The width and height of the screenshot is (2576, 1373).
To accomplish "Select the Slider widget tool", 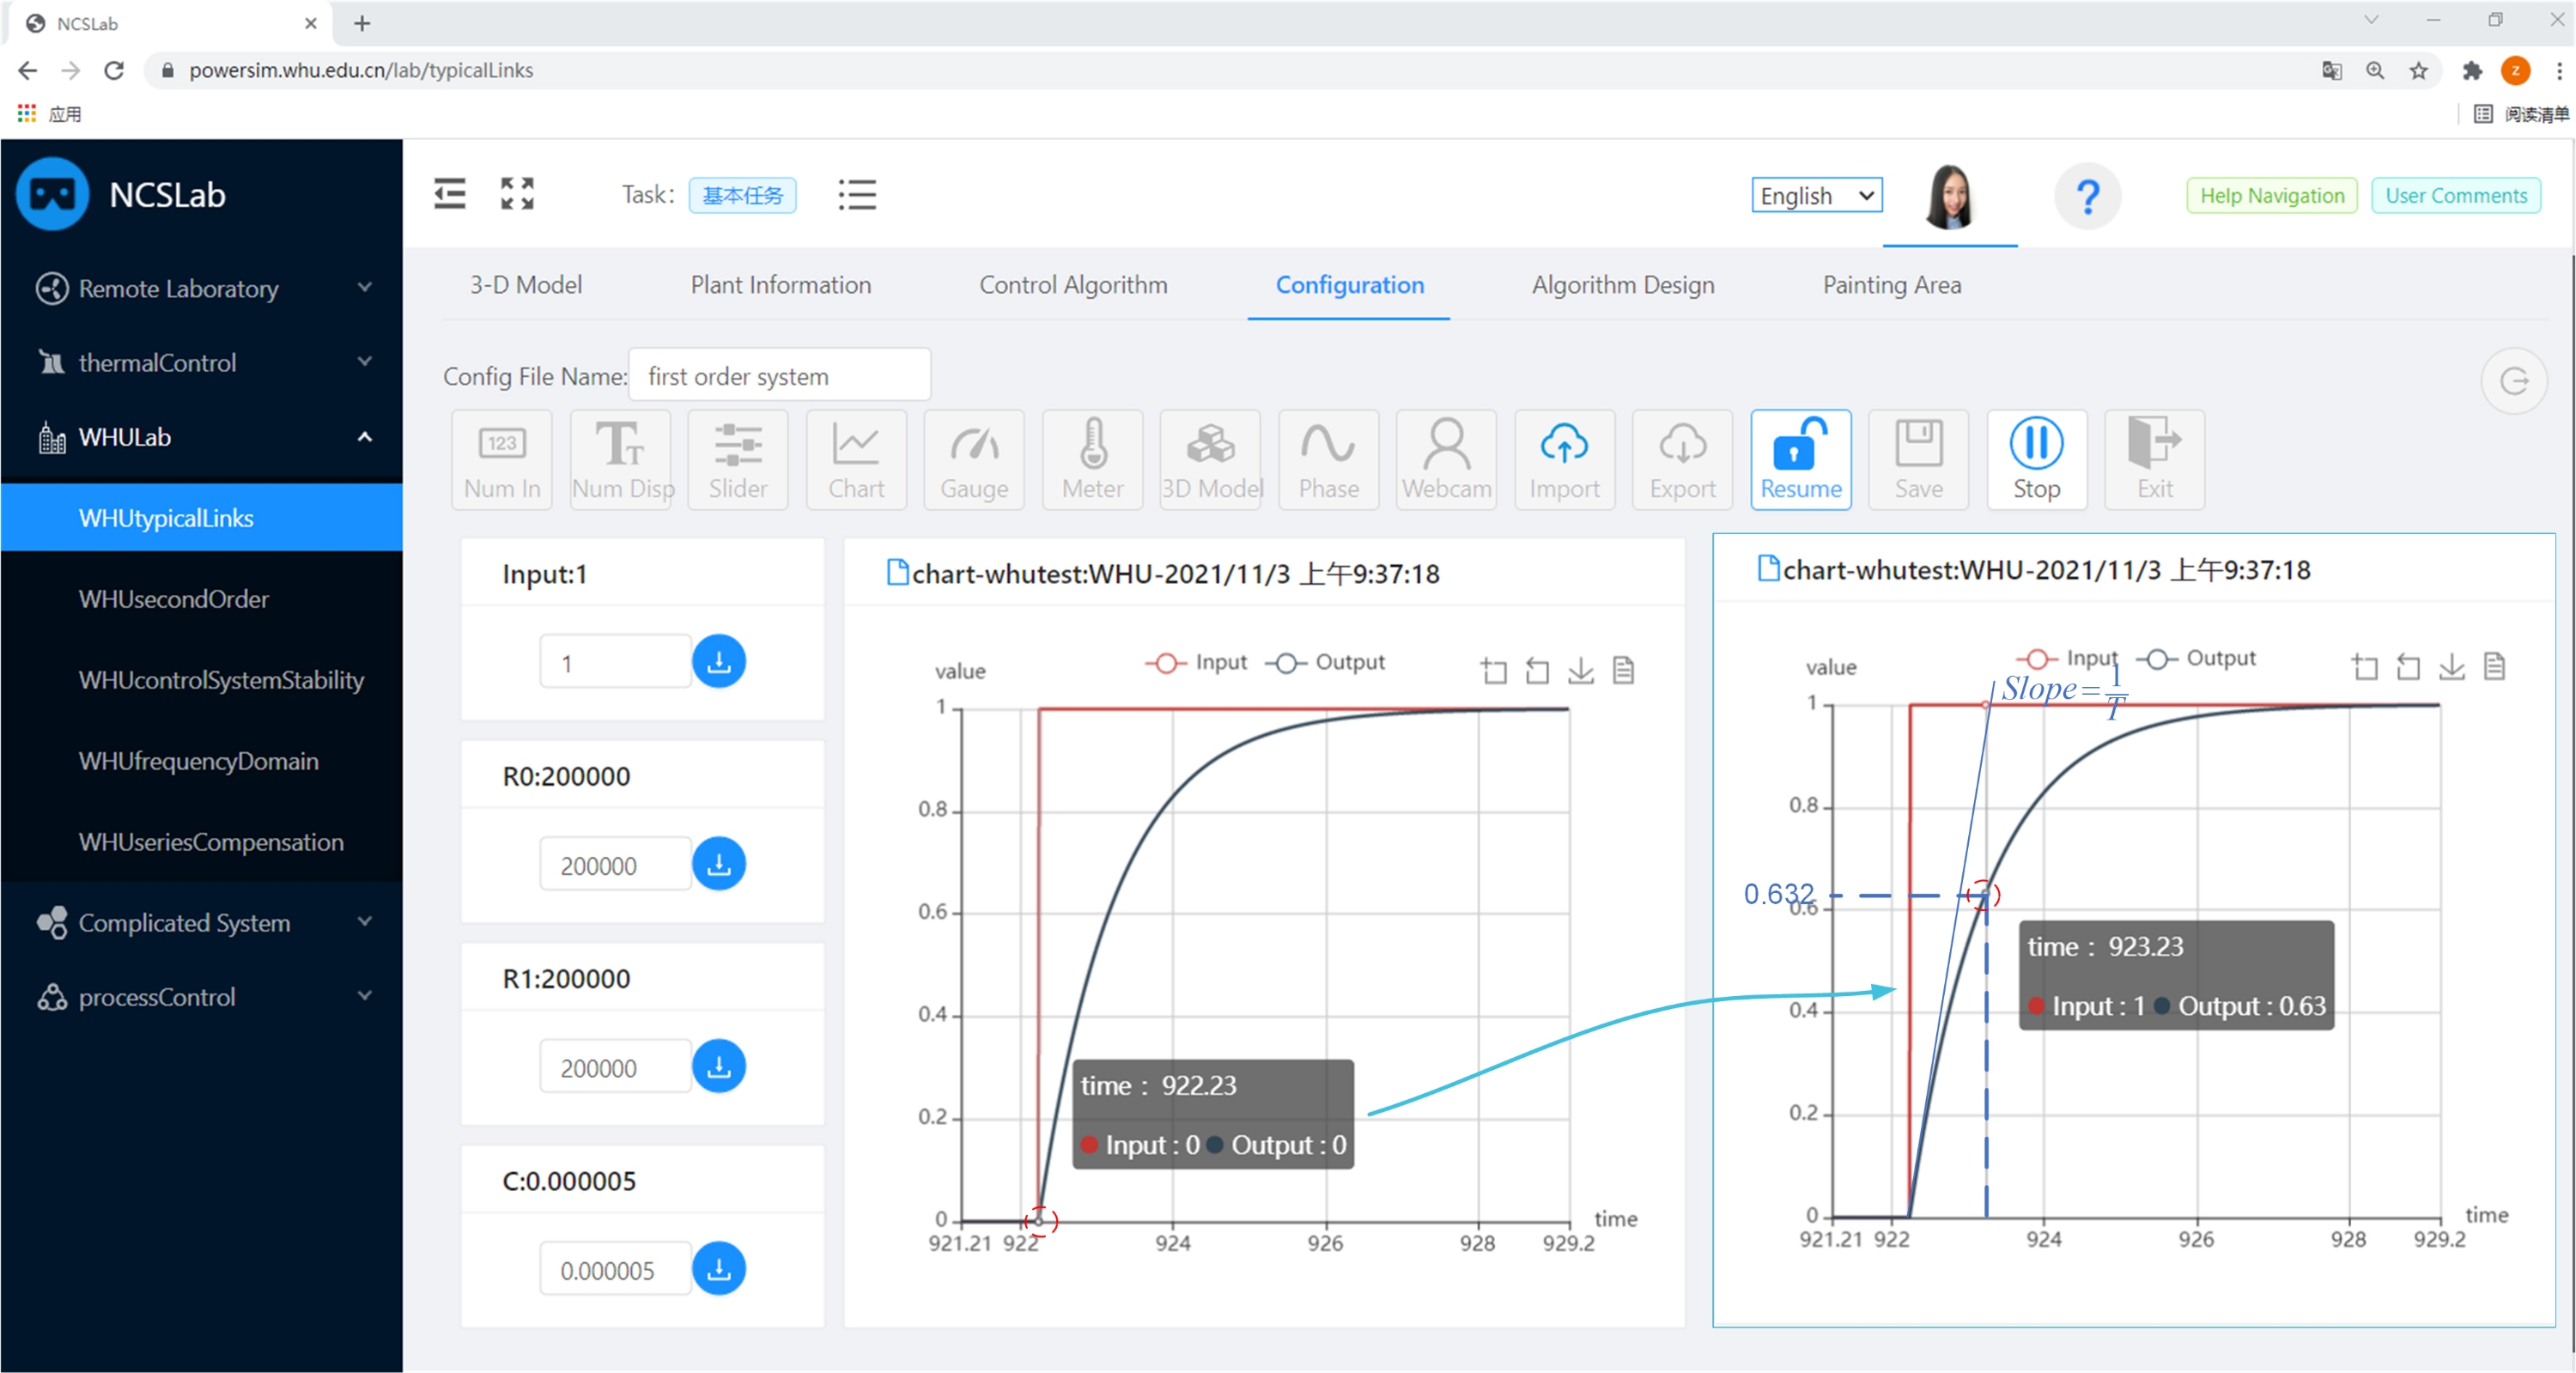I will coord(737,459).
